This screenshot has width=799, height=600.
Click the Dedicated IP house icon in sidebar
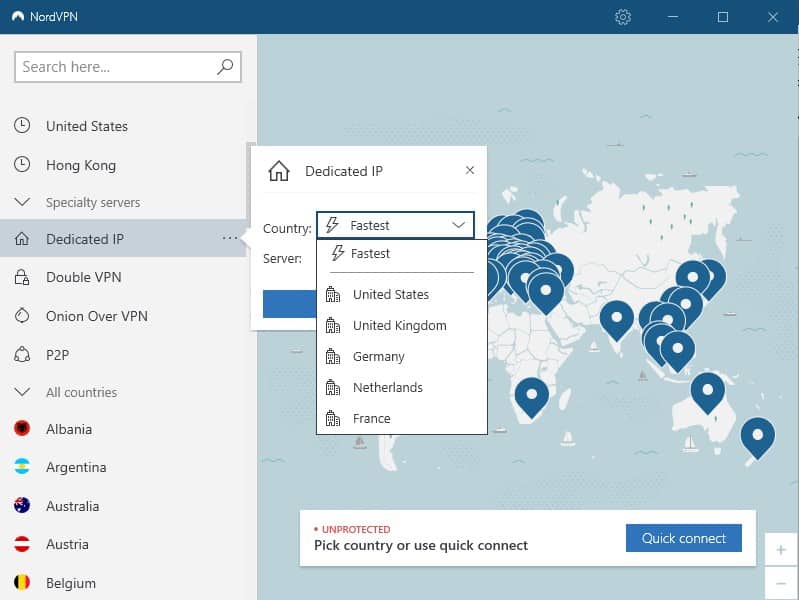[x=22, y=239]
